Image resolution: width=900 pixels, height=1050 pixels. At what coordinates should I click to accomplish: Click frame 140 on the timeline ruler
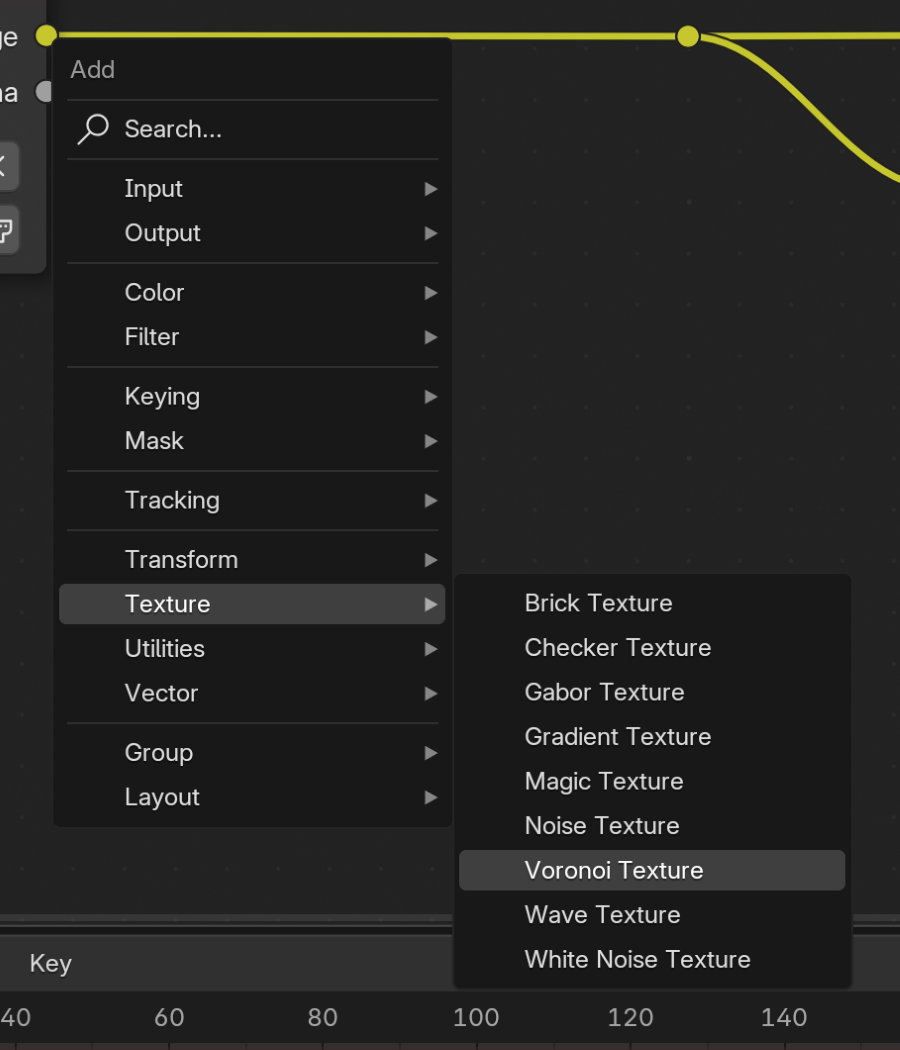point(784,1017)
